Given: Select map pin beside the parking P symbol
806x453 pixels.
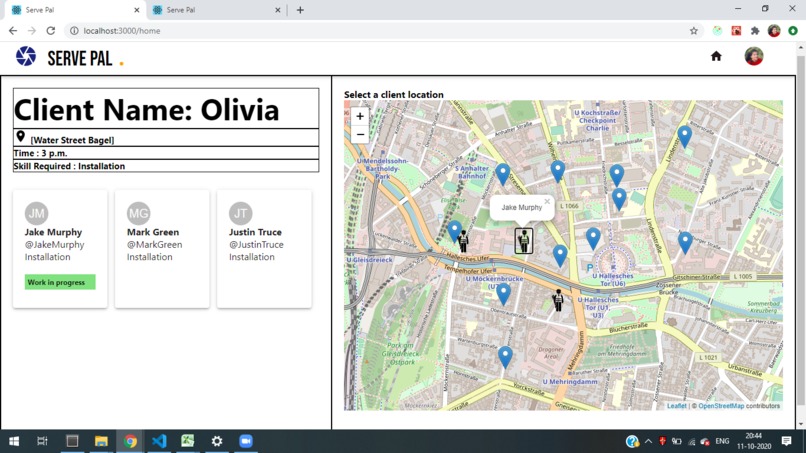Looking at the screenshot, I should click(593, 239).
